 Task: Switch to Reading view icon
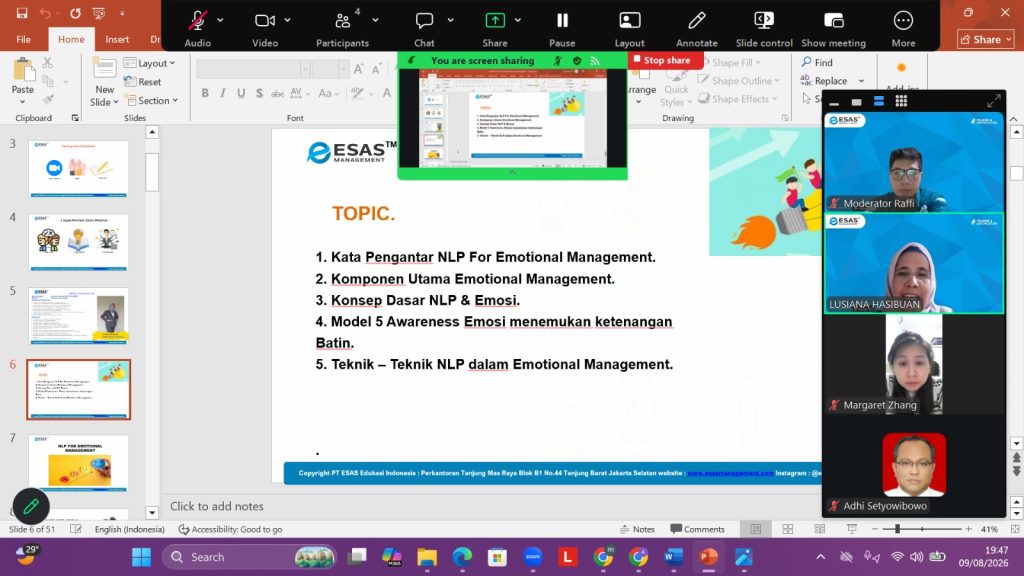pos(820,529)
